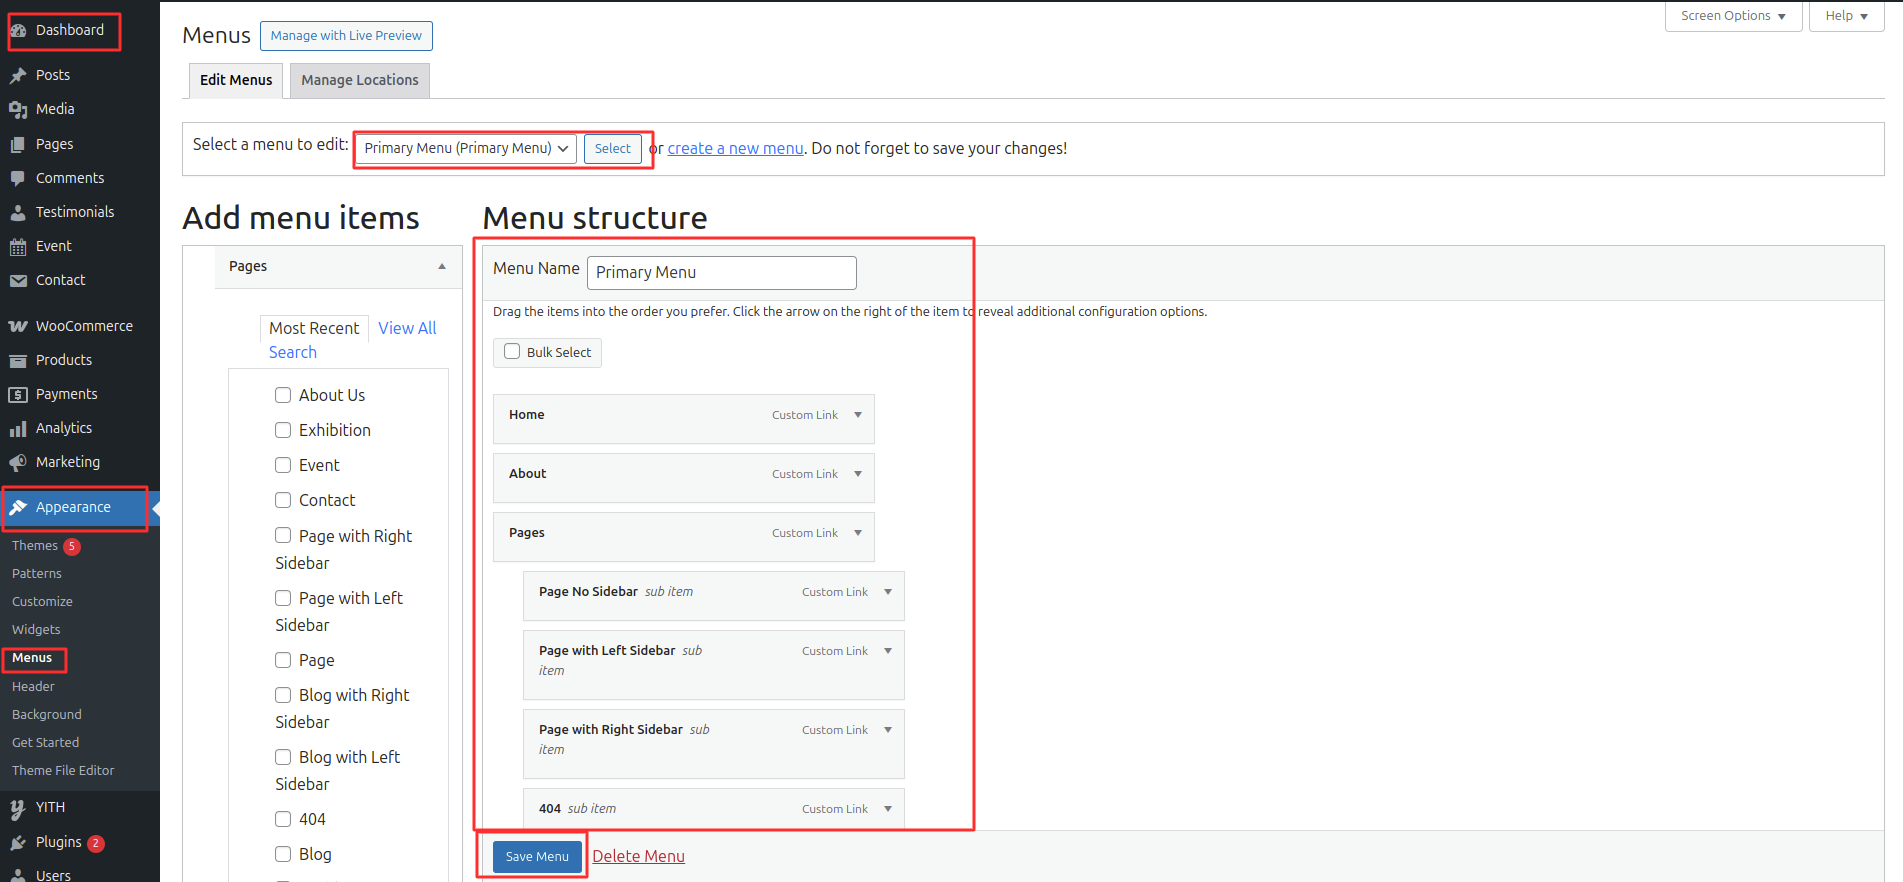Switch to the Manage Locations tab
The image size is (1903, 882).
pos(360,80)
